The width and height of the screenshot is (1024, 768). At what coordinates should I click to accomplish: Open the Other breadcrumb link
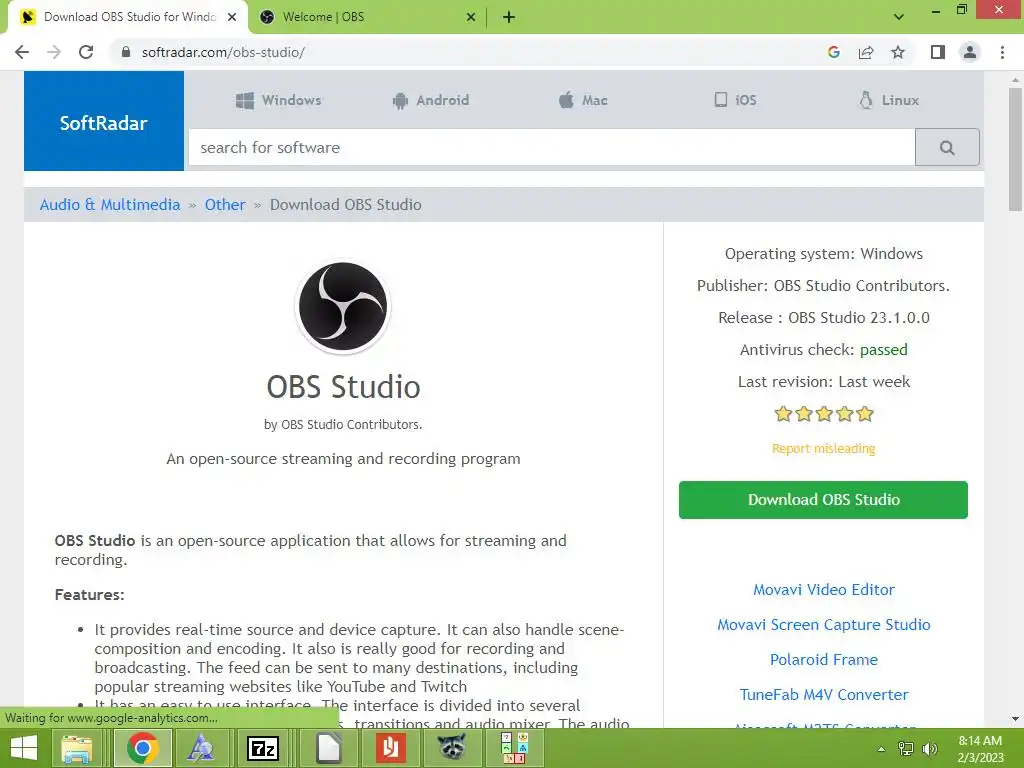(225, 204)
